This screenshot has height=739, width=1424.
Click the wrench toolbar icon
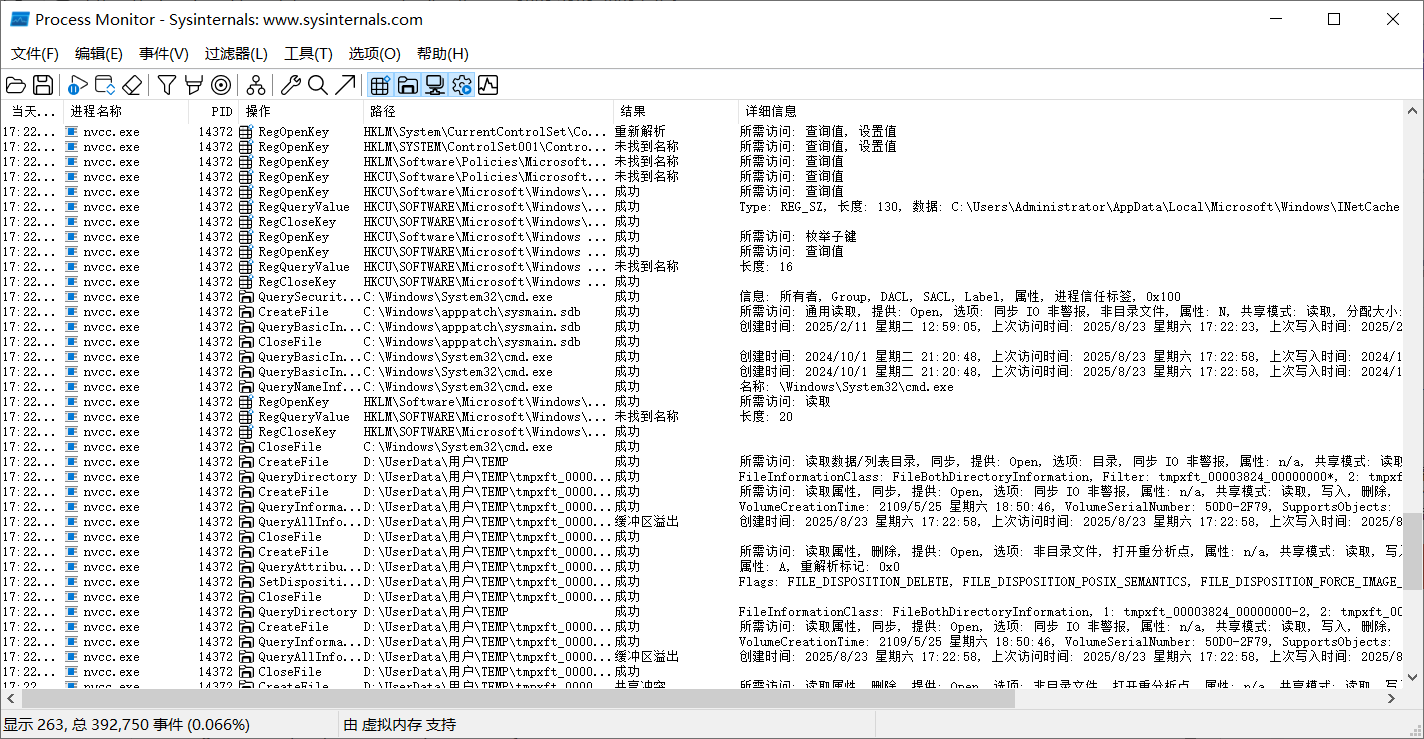coord(291,85)
